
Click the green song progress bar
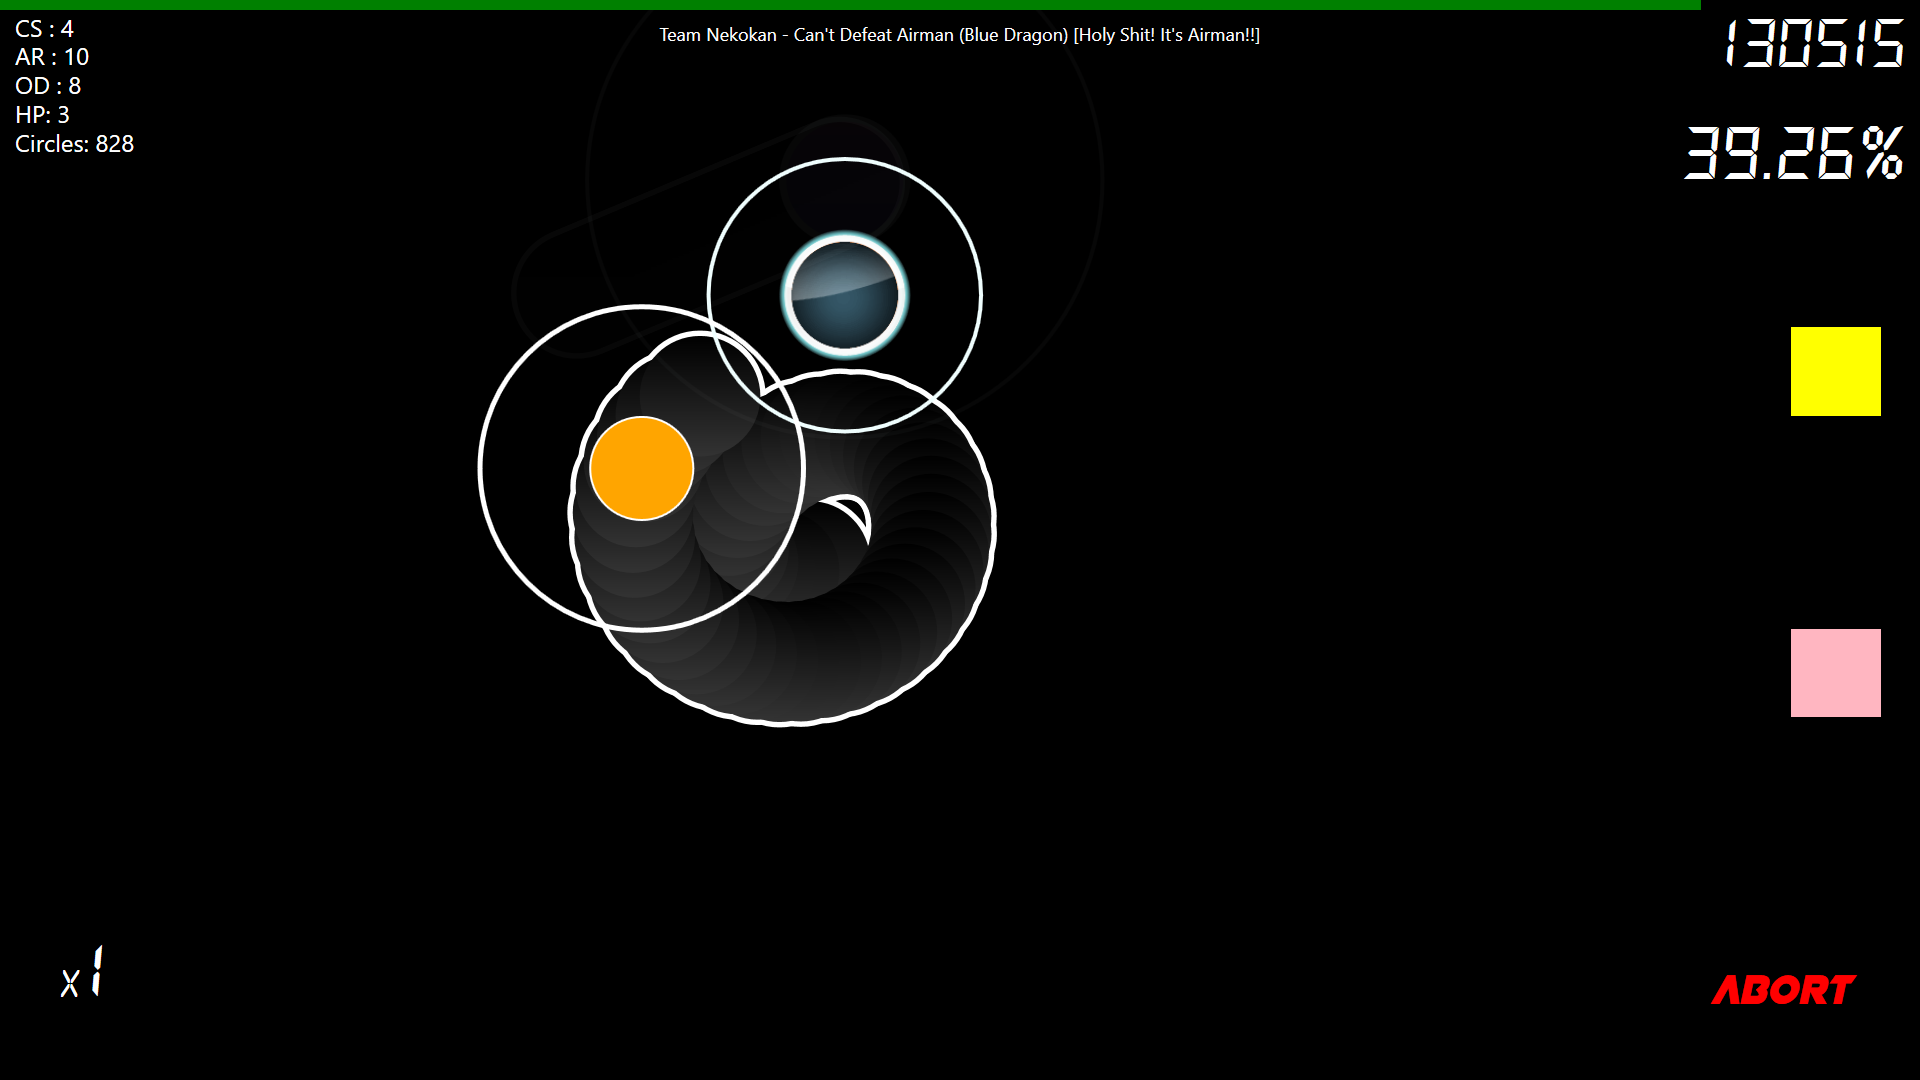[x=850, y=5]
